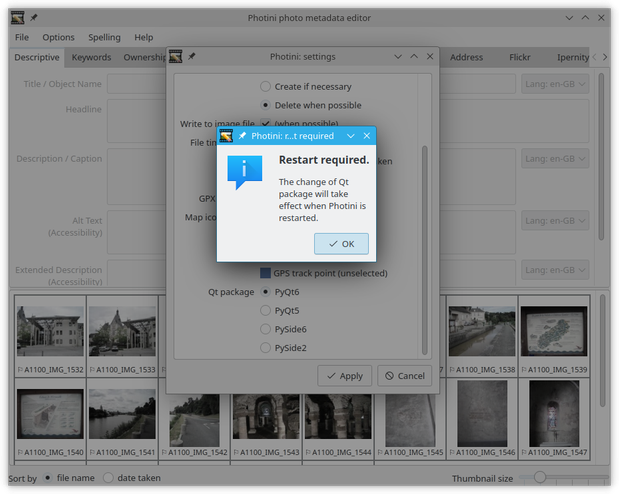This screenshot has height=494, width=619.
Task: Click the Photini icon in the settings window title bar
Action: tap(176, 56)
